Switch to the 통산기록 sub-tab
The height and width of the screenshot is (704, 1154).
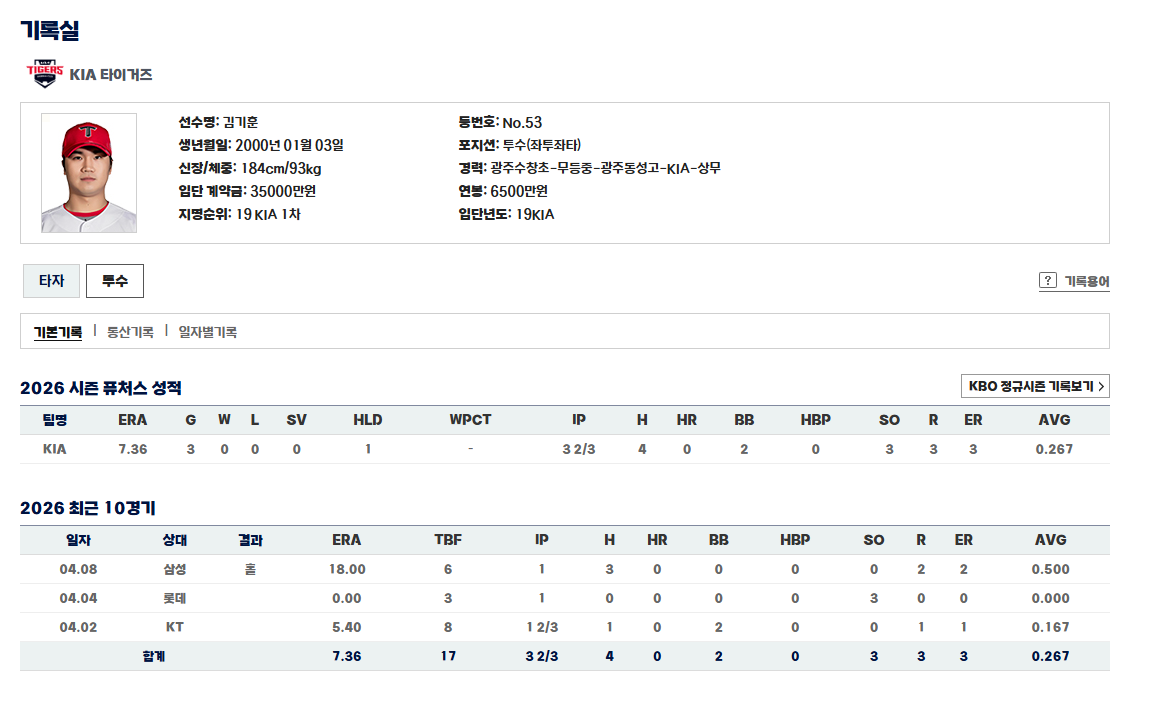tap(130, 332)
